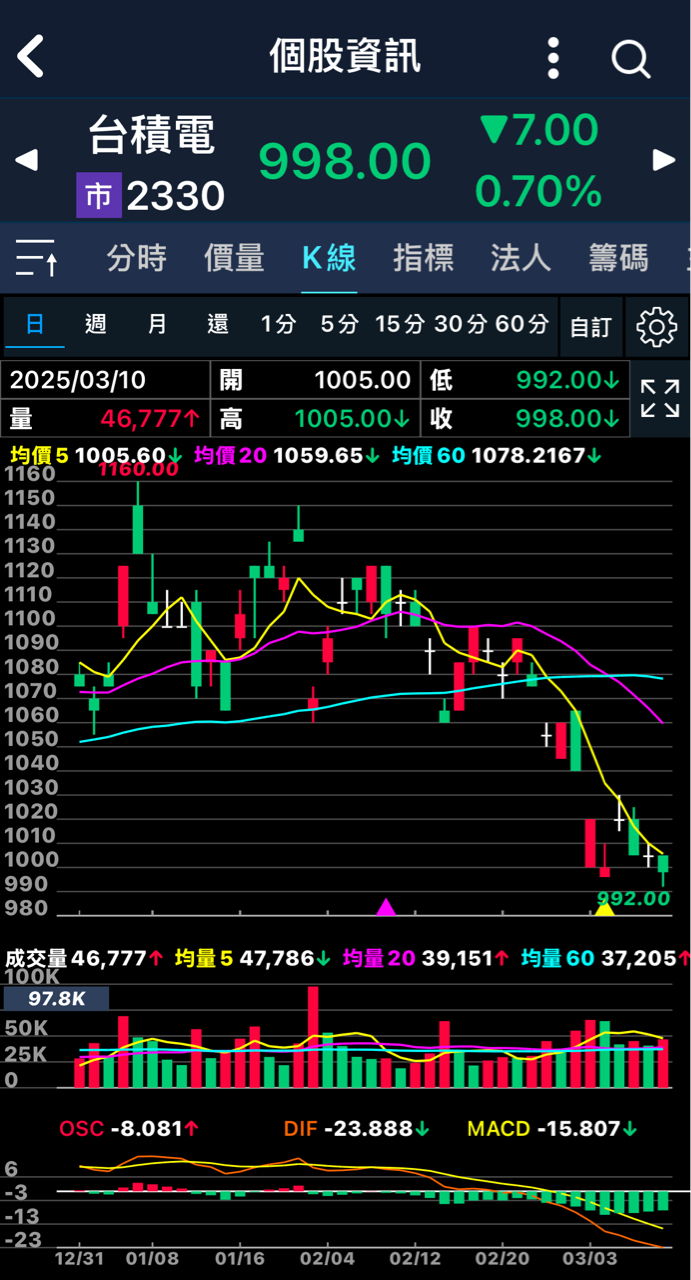Viewport: 691px width, 1280px height.
Task: Tap the 97.8K volume scale tag
Action: 56,998
